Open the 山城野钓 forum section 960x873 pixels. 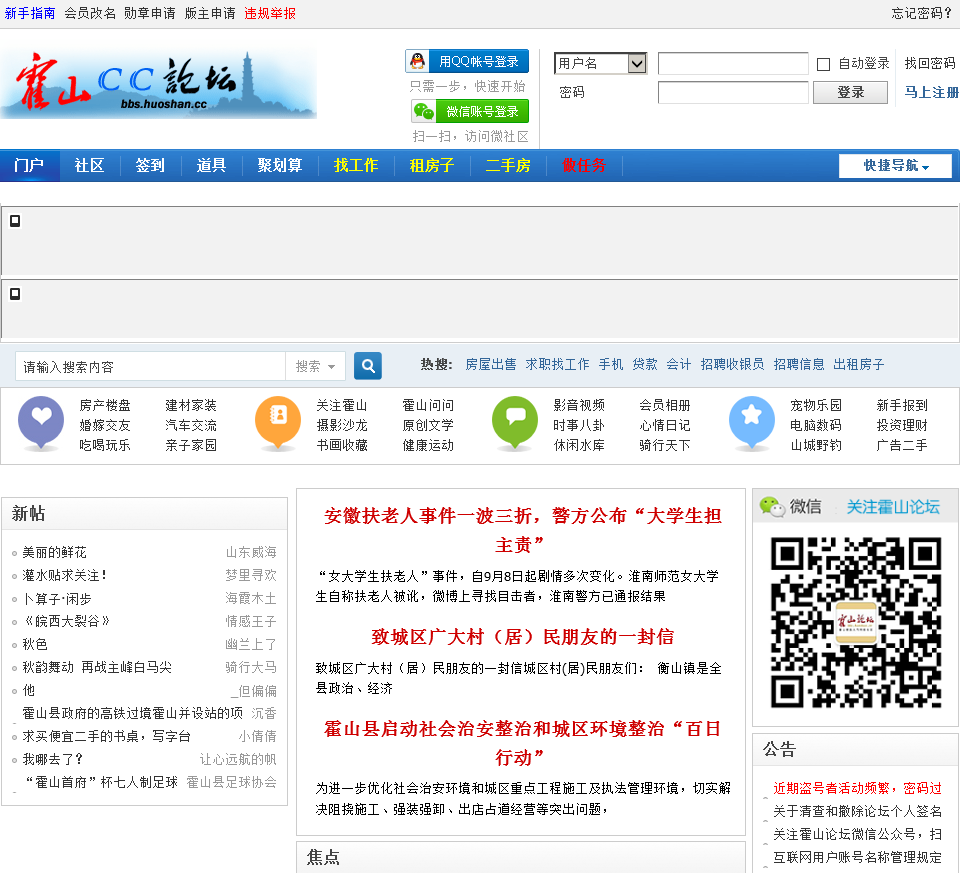tap(816, 445)
